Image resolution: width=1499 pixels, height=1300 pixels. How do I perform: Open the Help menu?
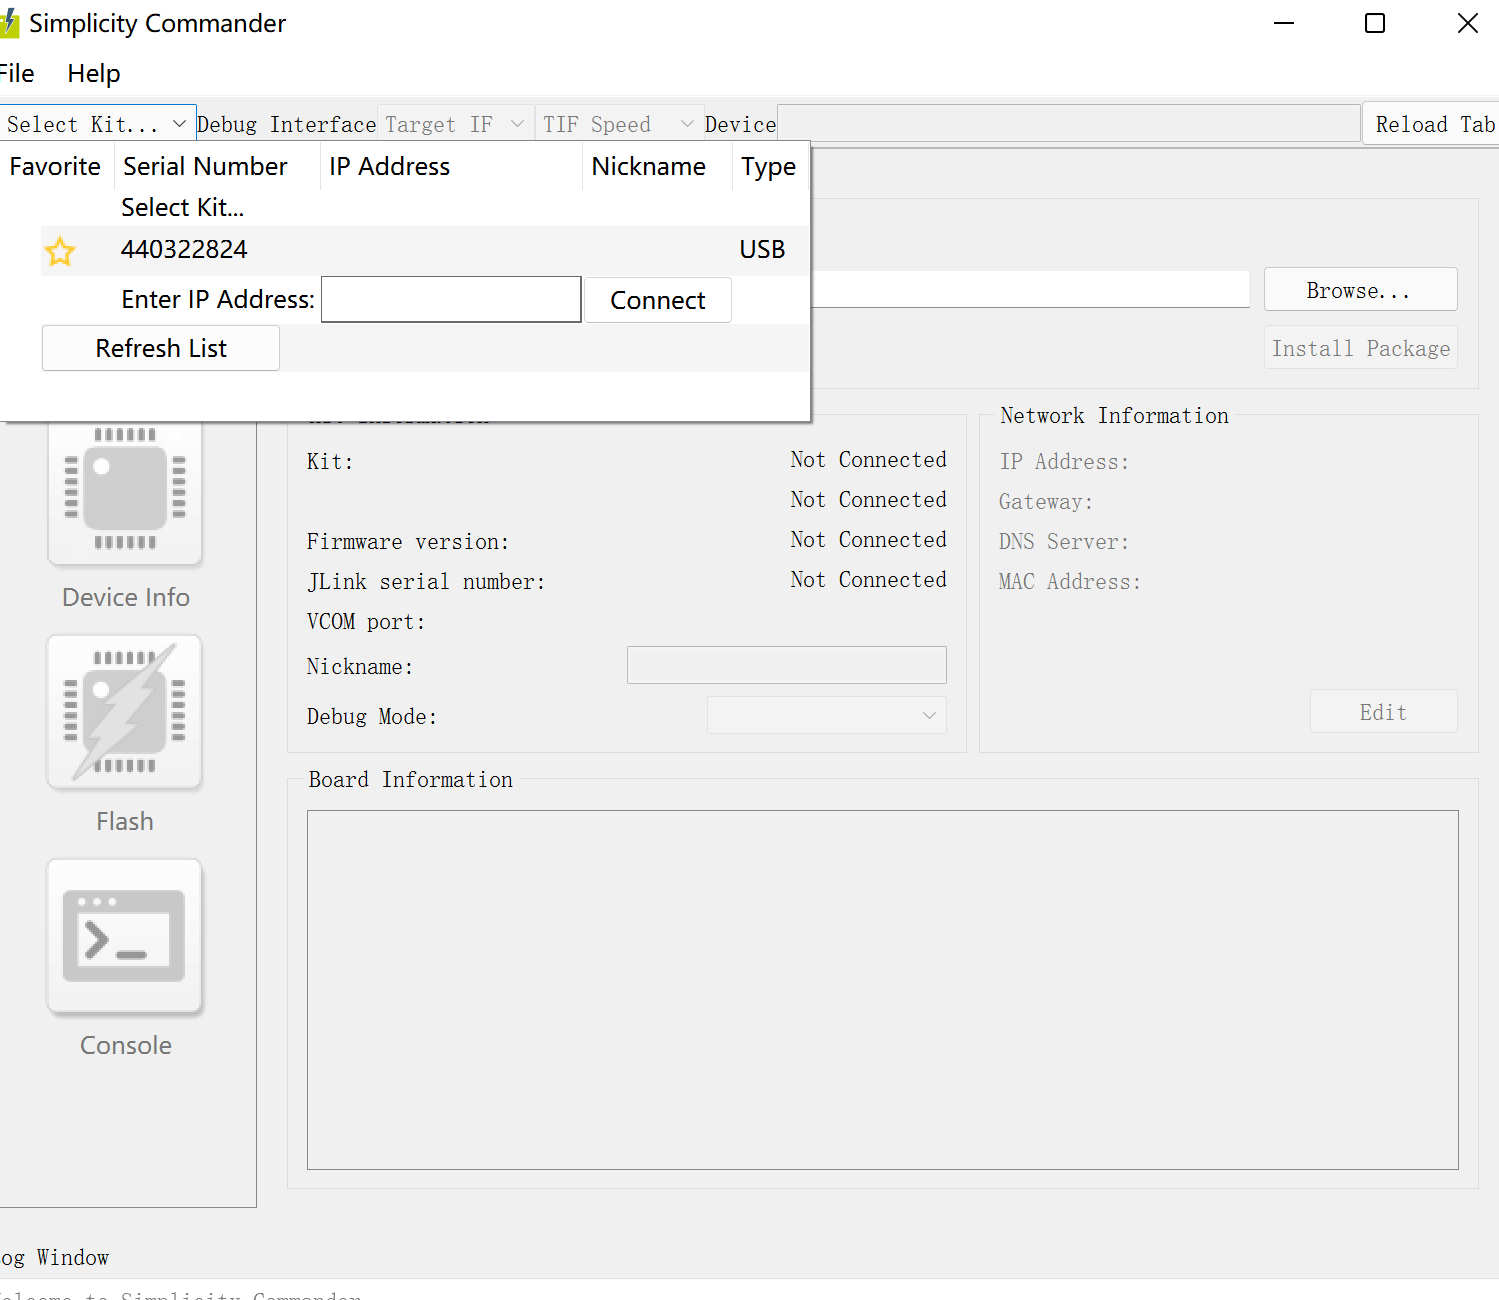pyautogui.click(x=94, y=73)
